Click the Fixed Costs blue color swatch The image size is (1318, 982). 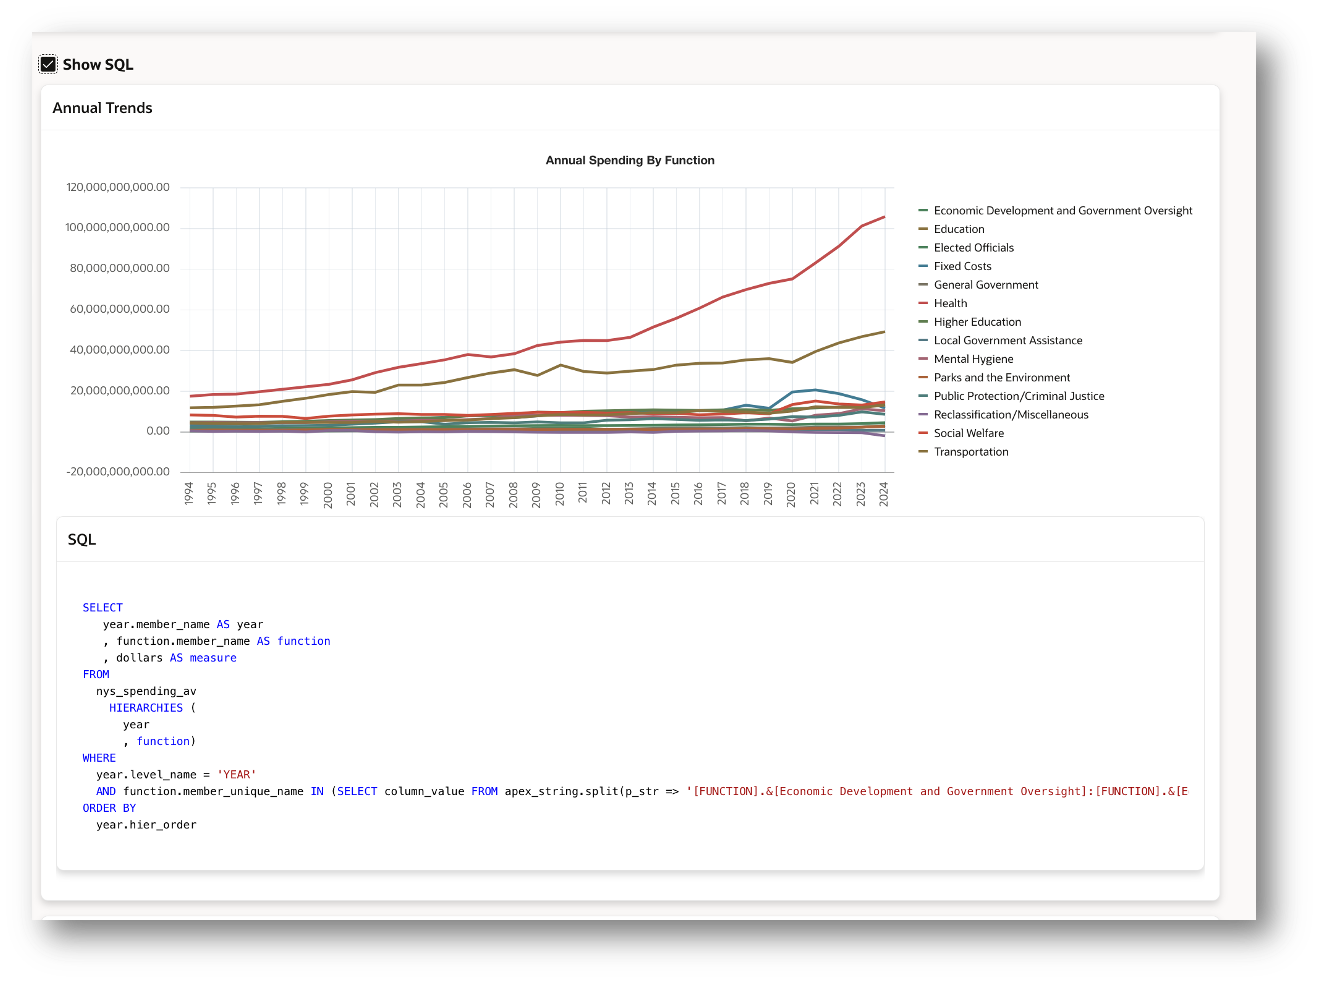coord(922,266)
